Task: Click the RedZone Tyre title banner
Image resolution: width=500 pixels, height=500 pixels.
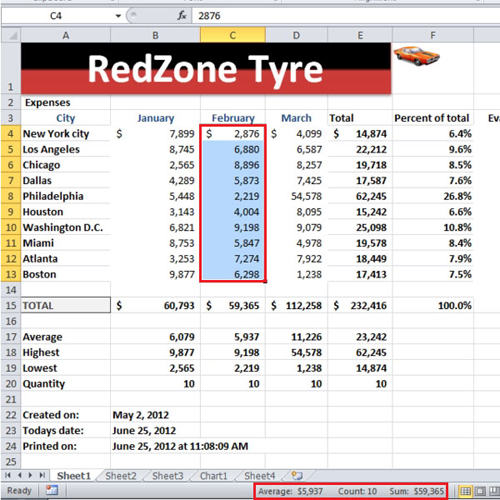Action: tap(206, 68)
